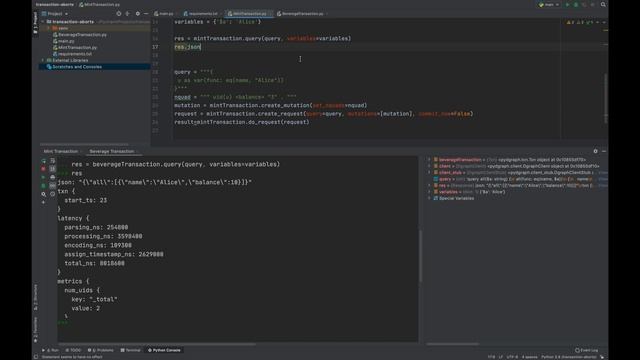
Task: Click the clock icon in console toolbar
Action: [x=53, y=194]
